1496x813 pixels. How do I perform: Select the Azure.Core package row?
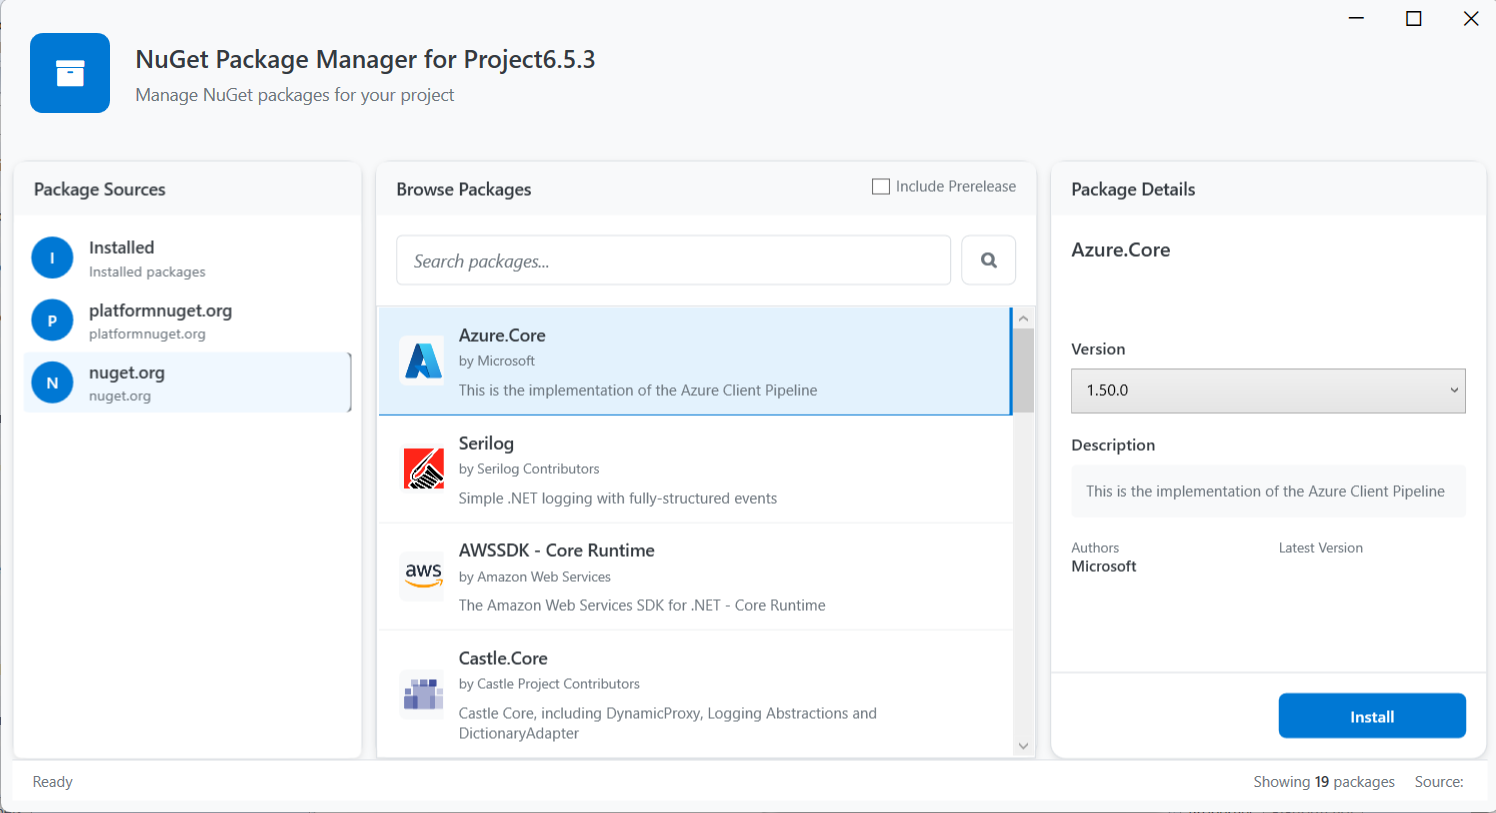point(695,361)
